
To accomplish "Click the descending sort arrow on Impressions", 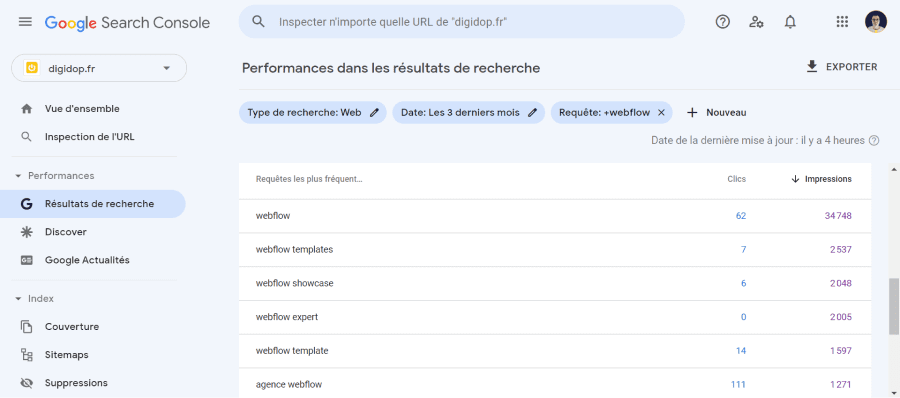I will (795, 179).
